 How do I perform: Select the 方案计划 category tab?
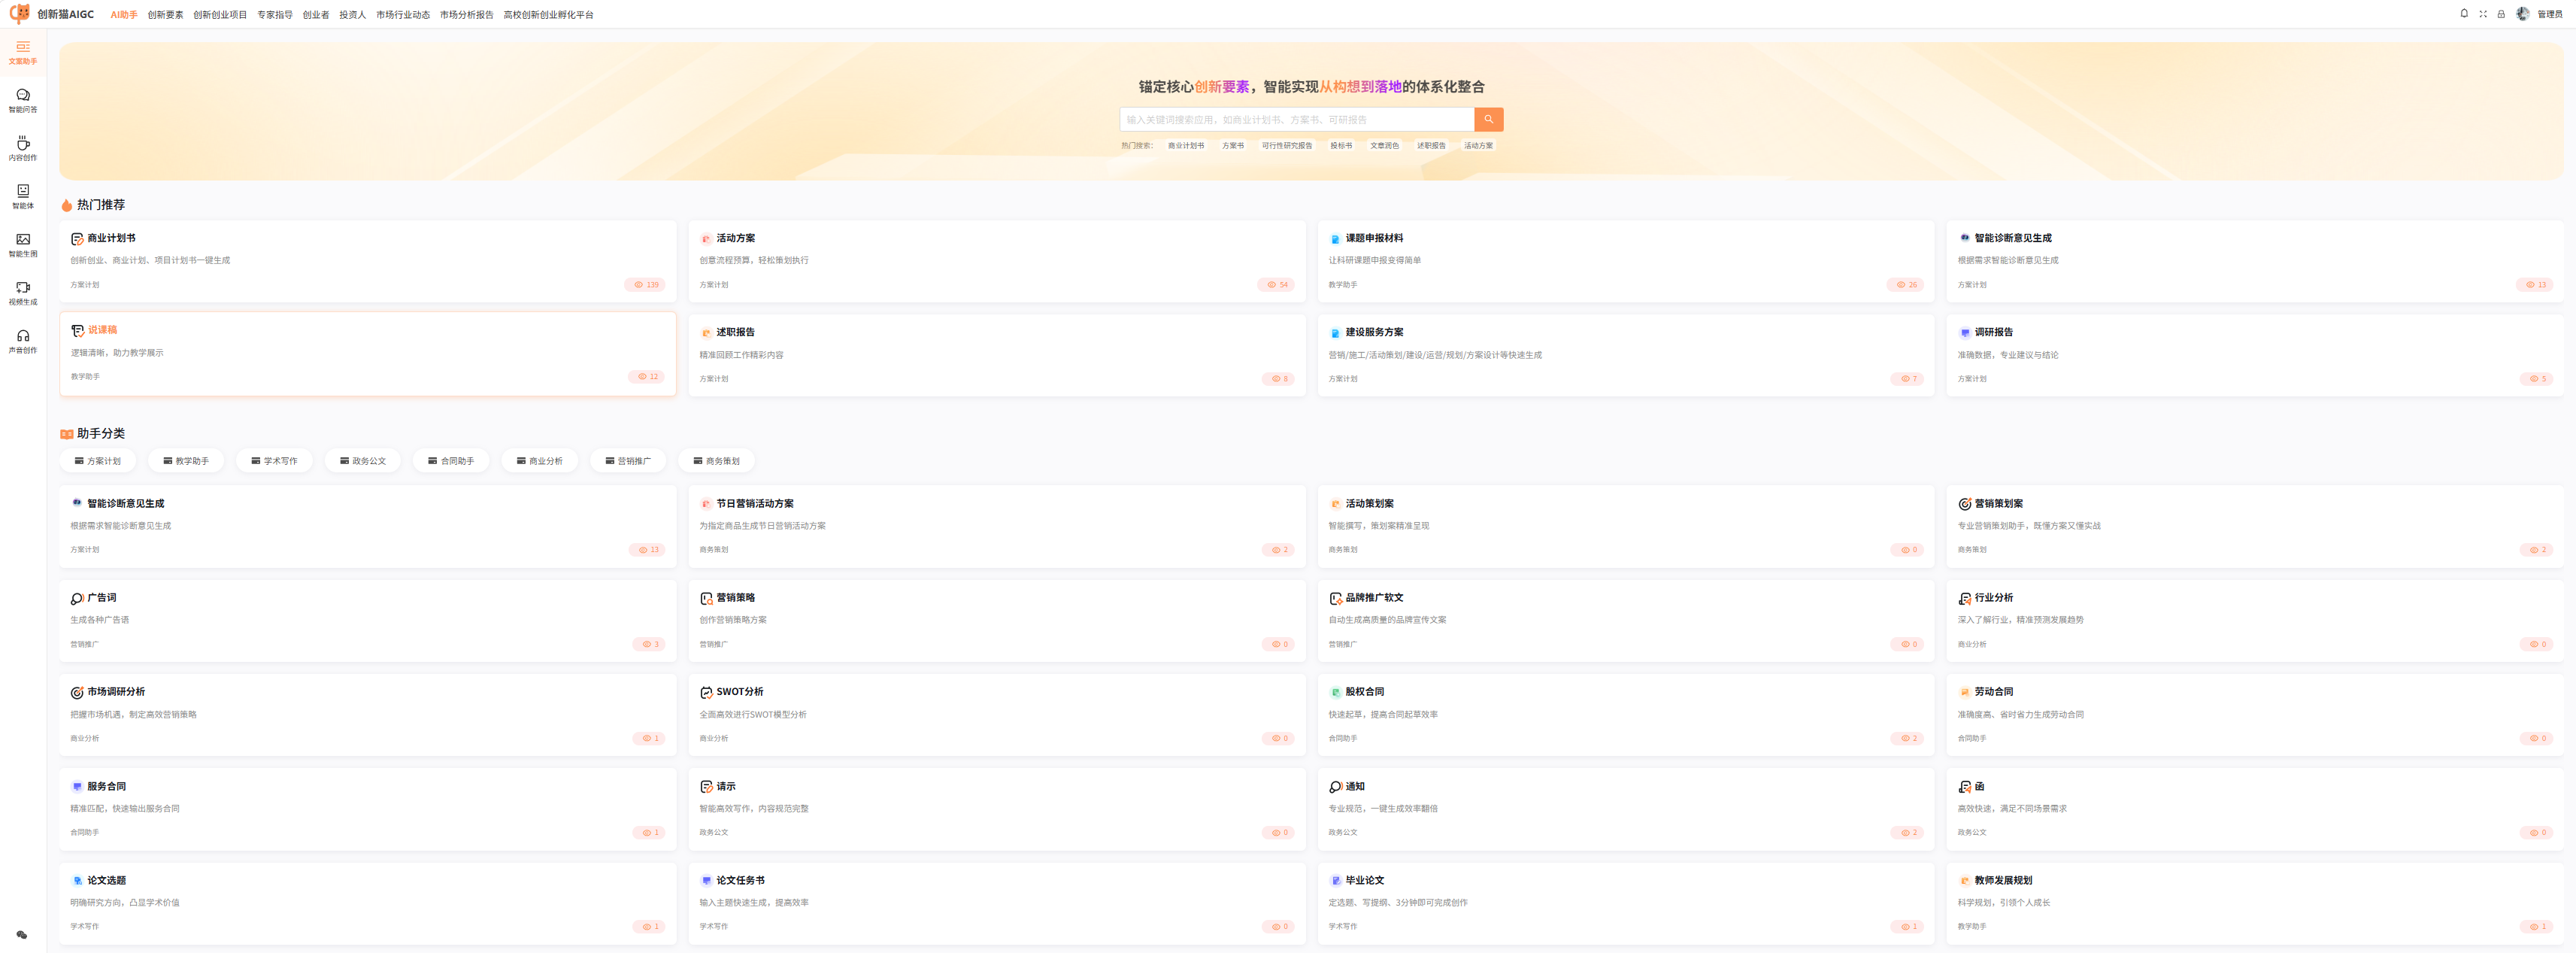pyautogui.click(x=97, y=461)
